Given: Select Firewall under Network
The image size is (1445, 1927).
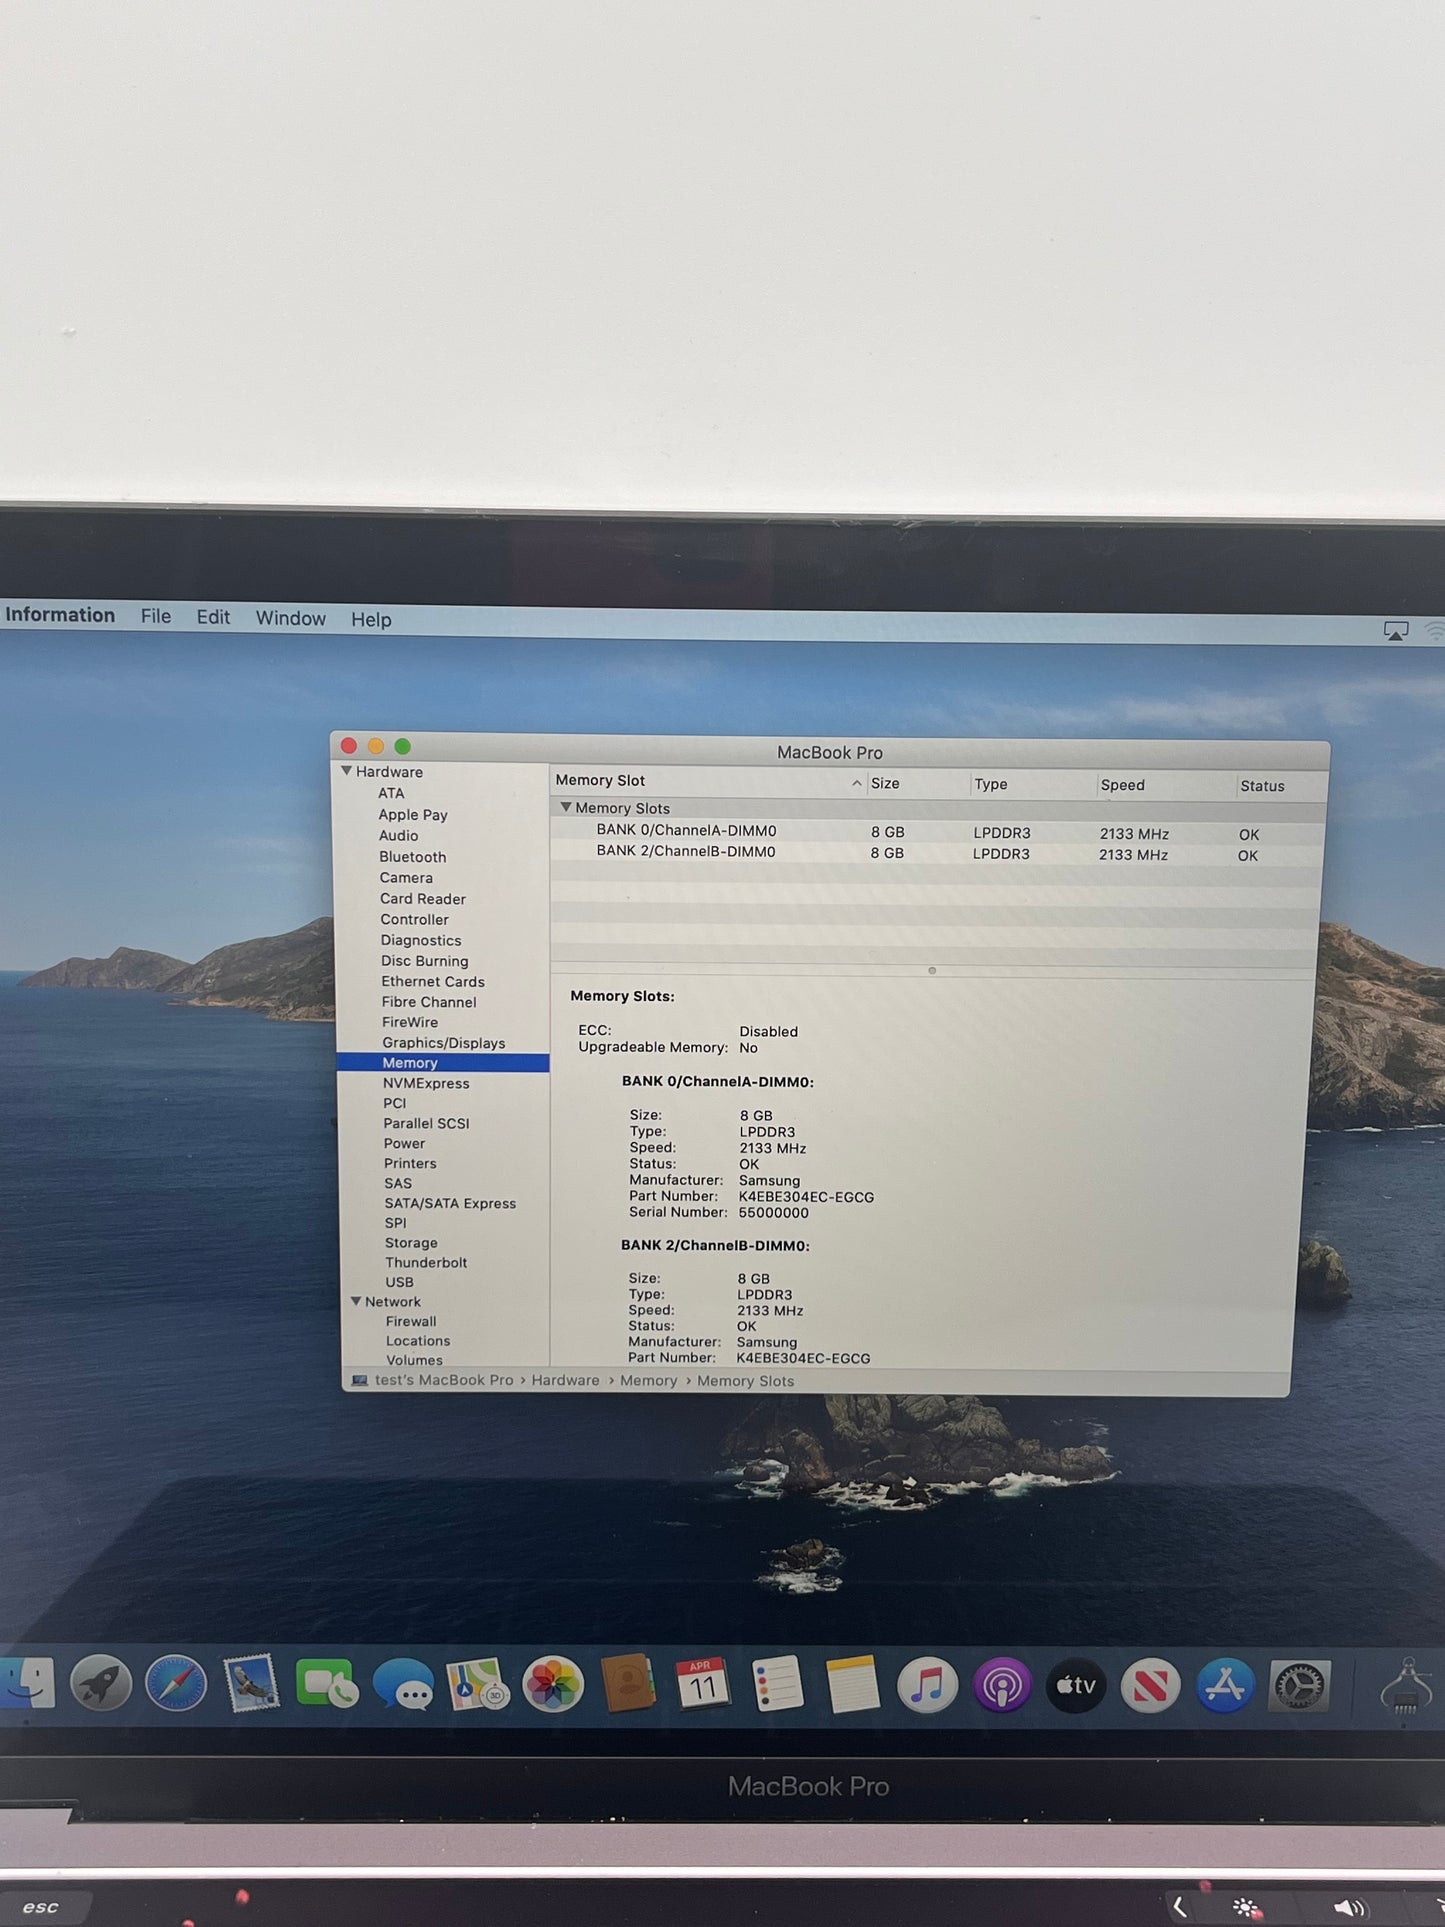Looking at the screenshot, I should pos(411,1321).
